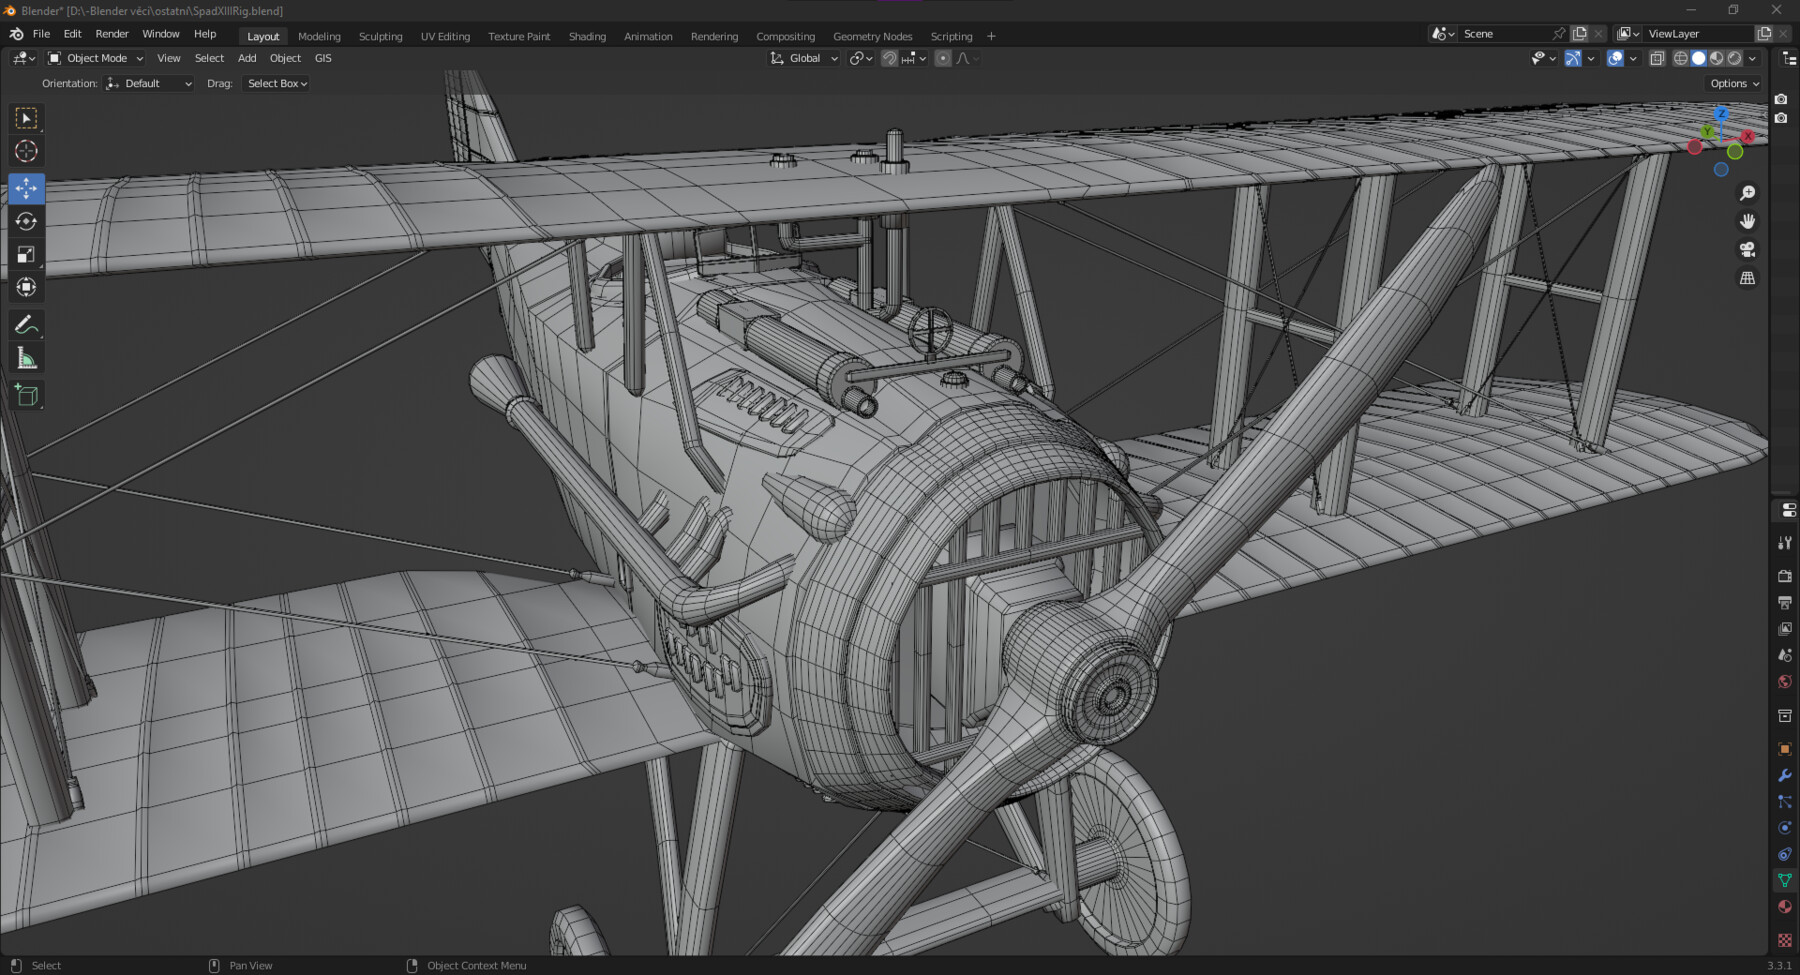This screenshot has height=975, width=1800.
Task: Switch viewport to Rendered shading
Action: [1733, 58]
